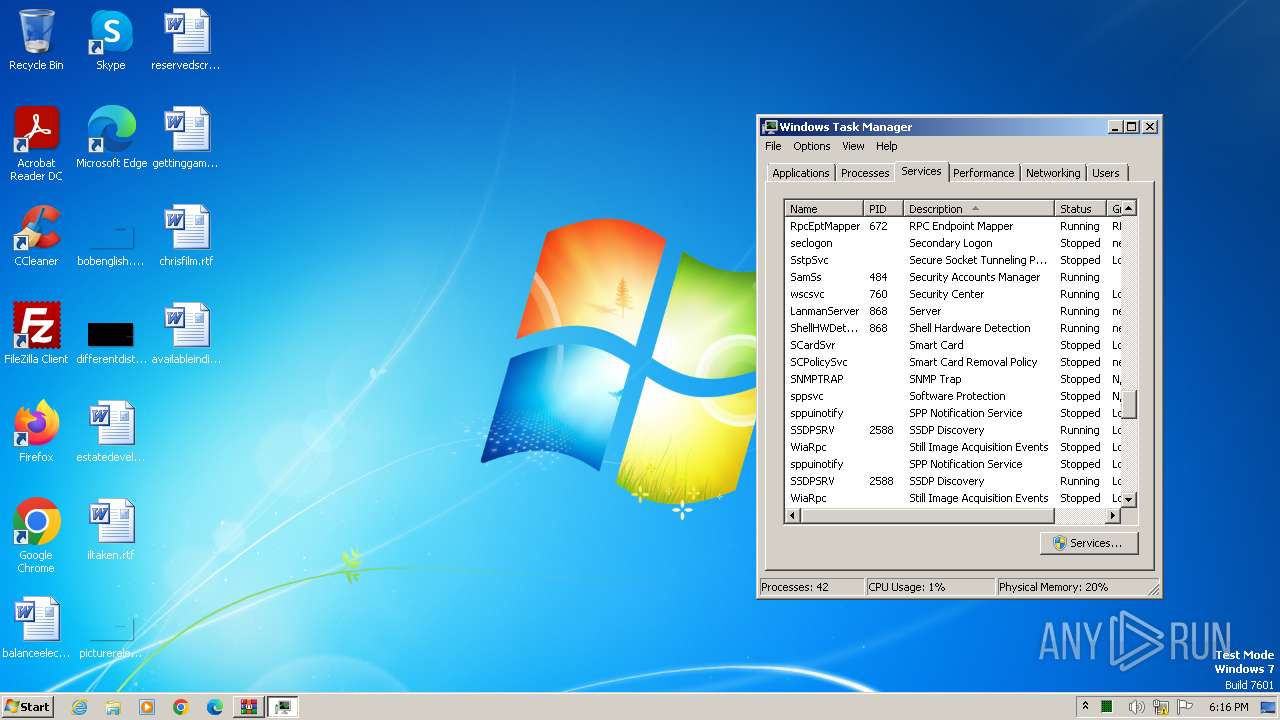Open Chrome from the taskbar
The image size is (1280, 720).
click(x=181, y=707)
